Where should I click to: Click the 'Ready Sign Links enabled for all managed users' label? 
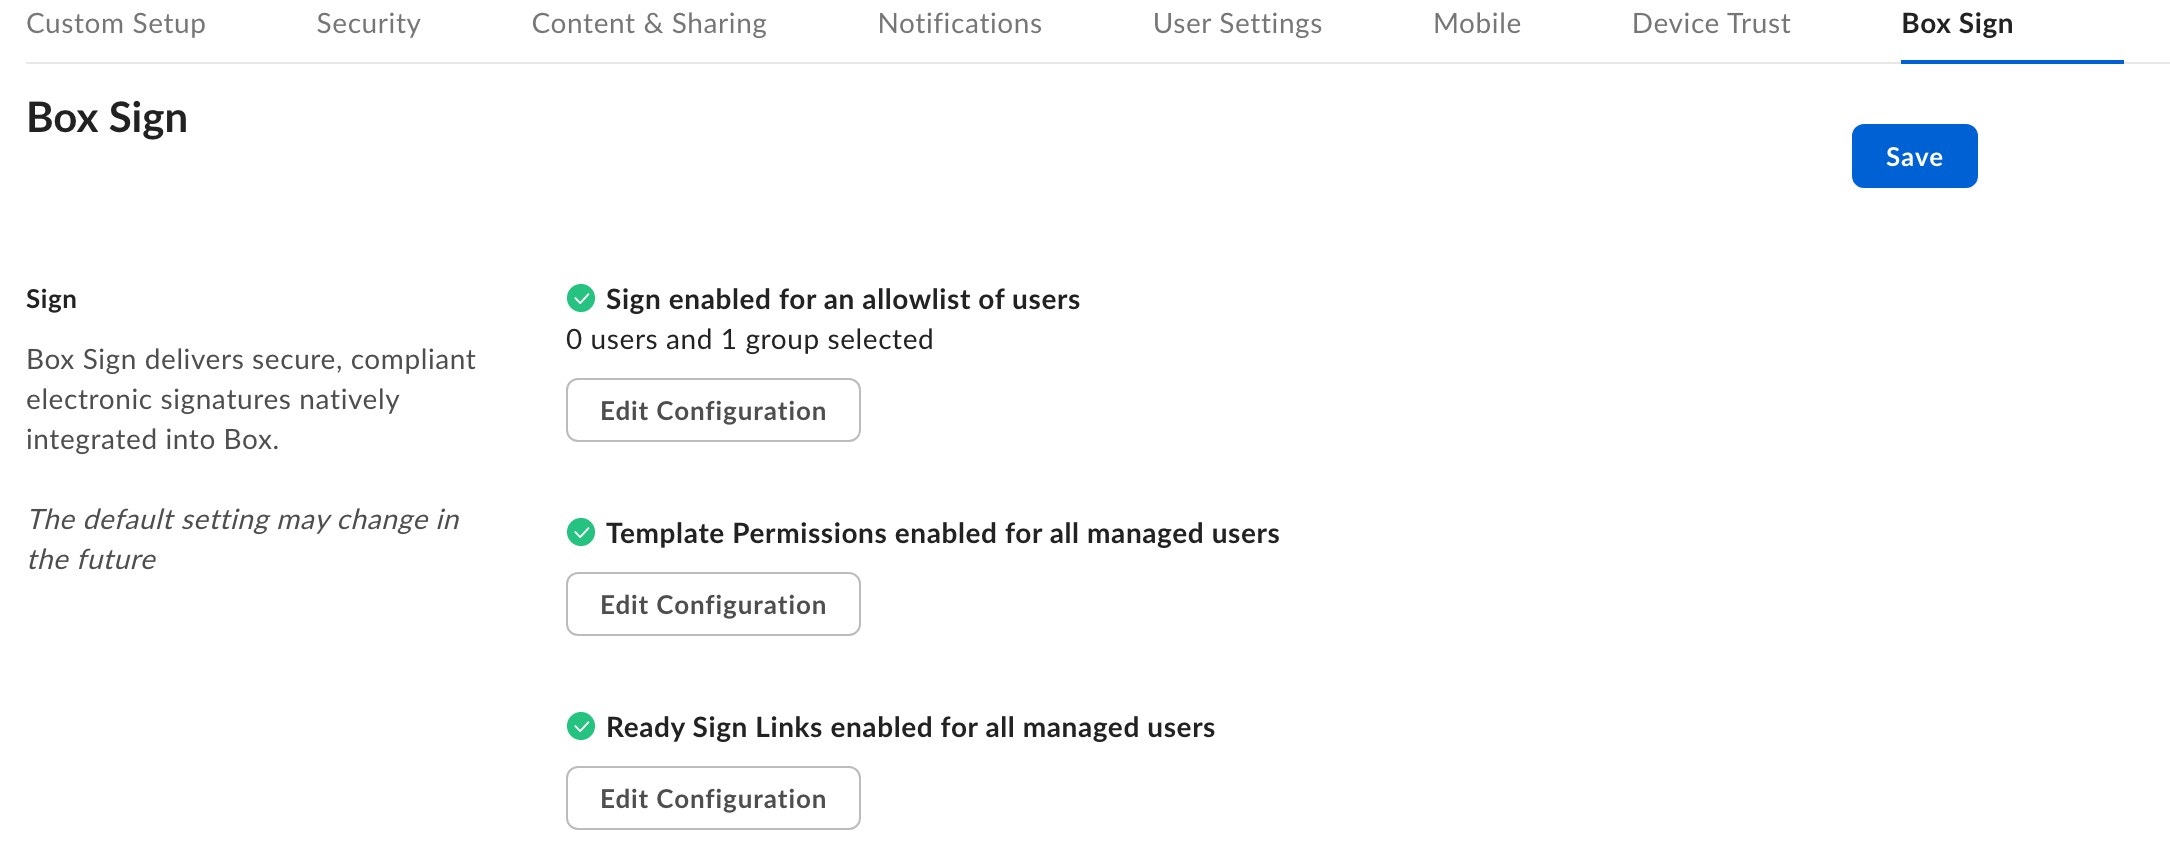tap(910, 727)
